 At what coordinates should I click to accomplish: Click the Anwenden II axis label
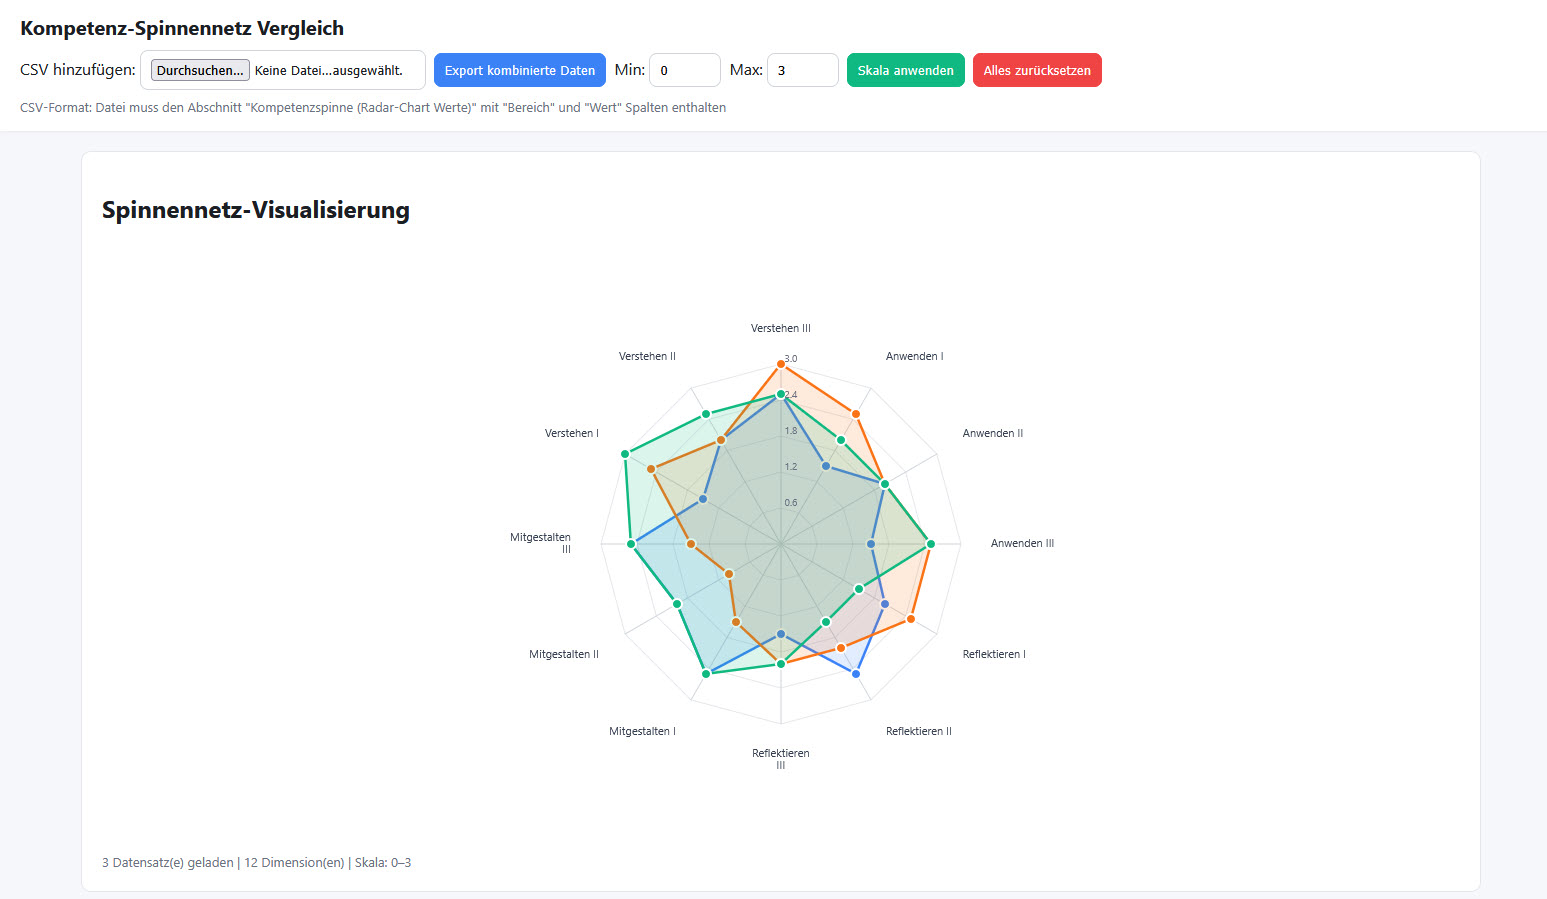[x=992, y=433]
